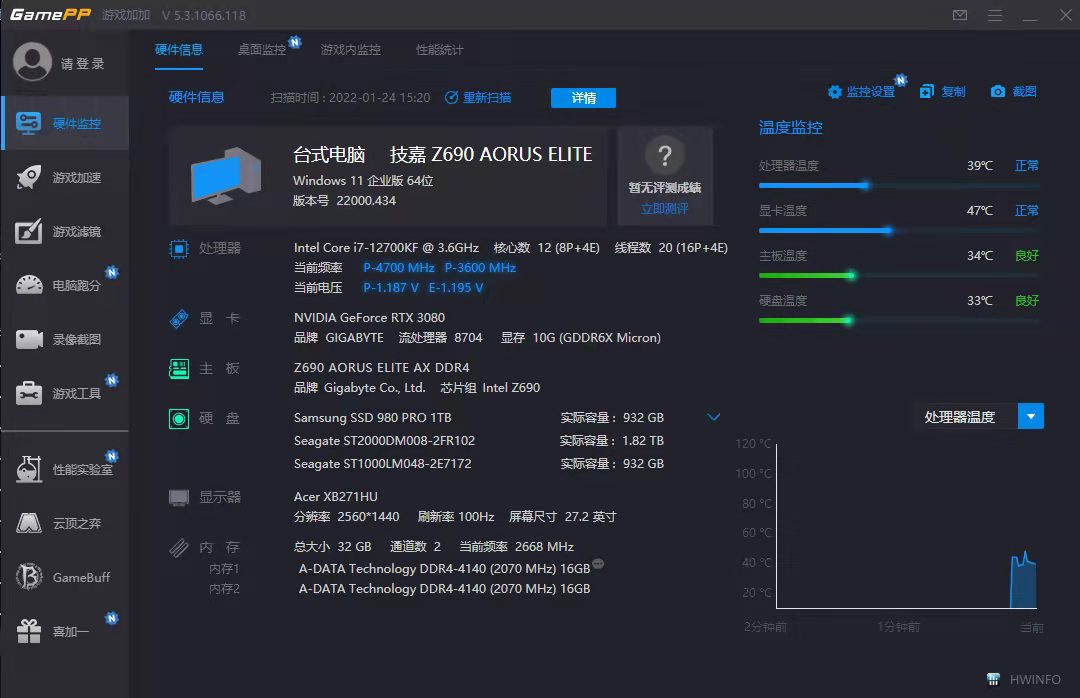This screenshot has width=1080, height=698.
Task: Click the 截图 screenshot button
Action: (1014, 92)
